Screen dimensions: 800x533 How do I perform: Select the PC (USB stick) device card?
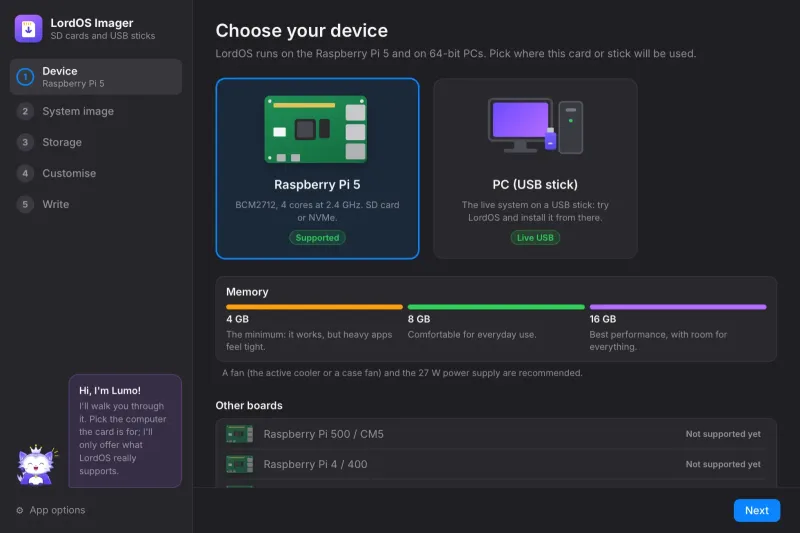point(535,168)
